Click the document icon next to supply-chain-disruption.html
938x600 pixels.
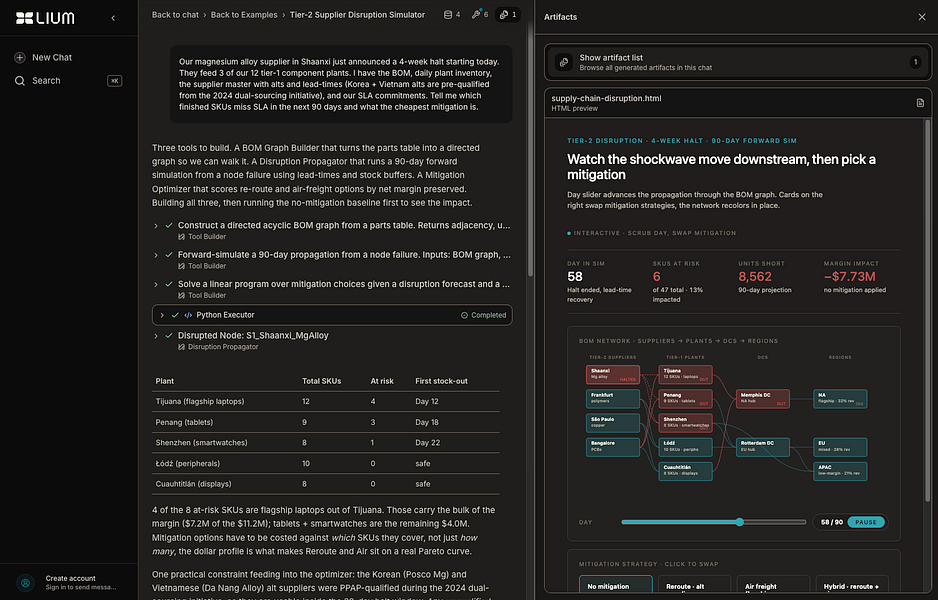920,103
